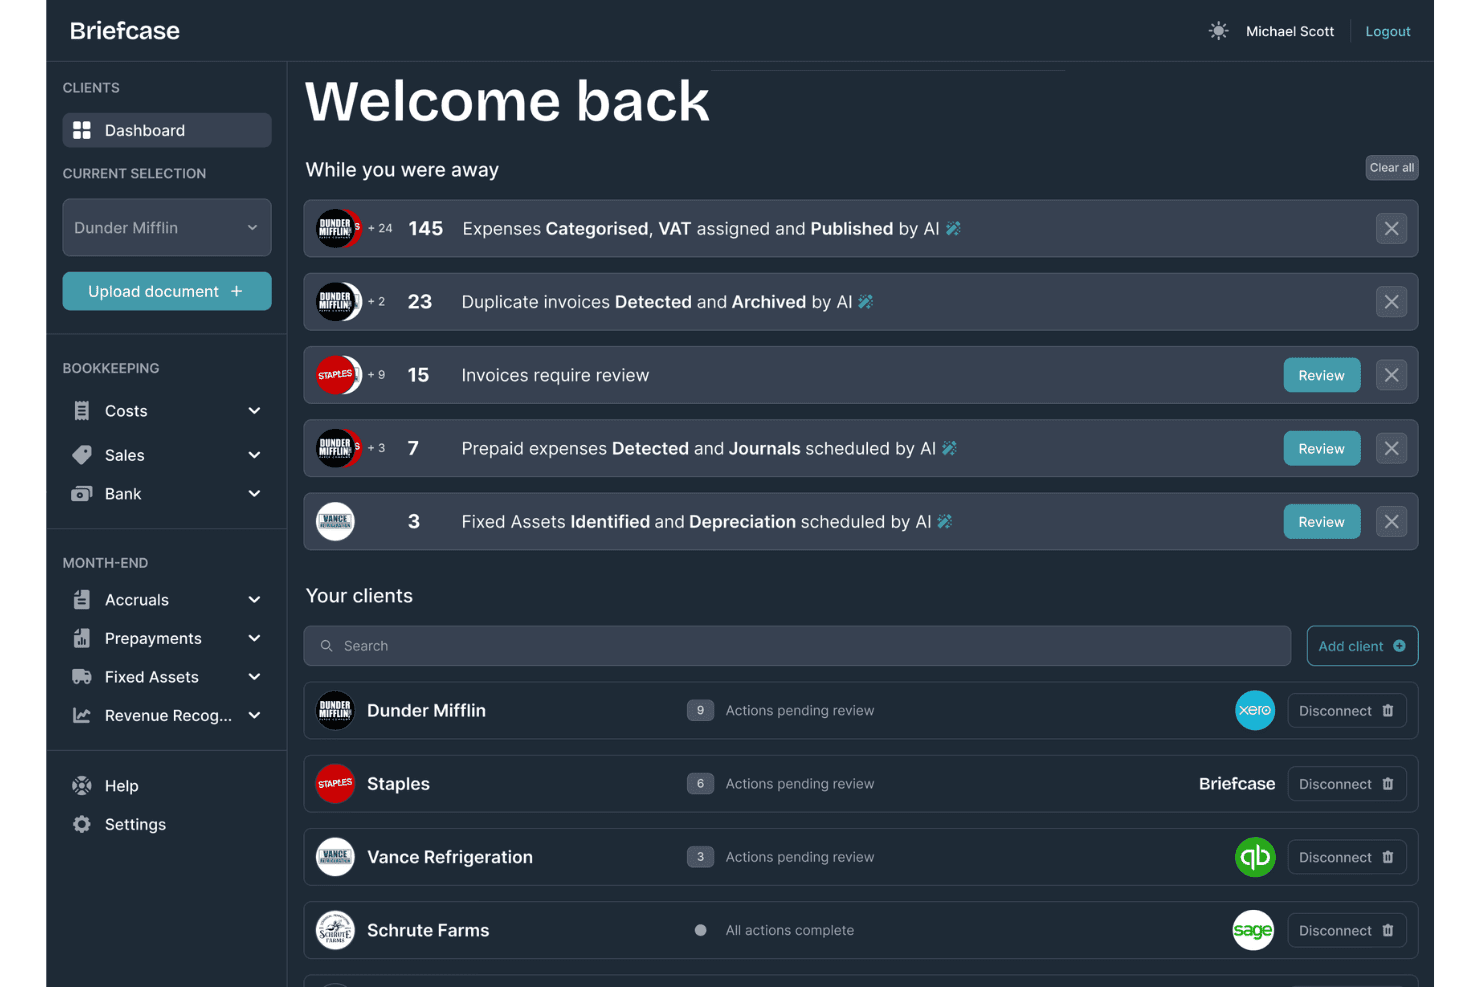
Task: Click the Help lifebuoy icon
Action: [x=82, y=786]
